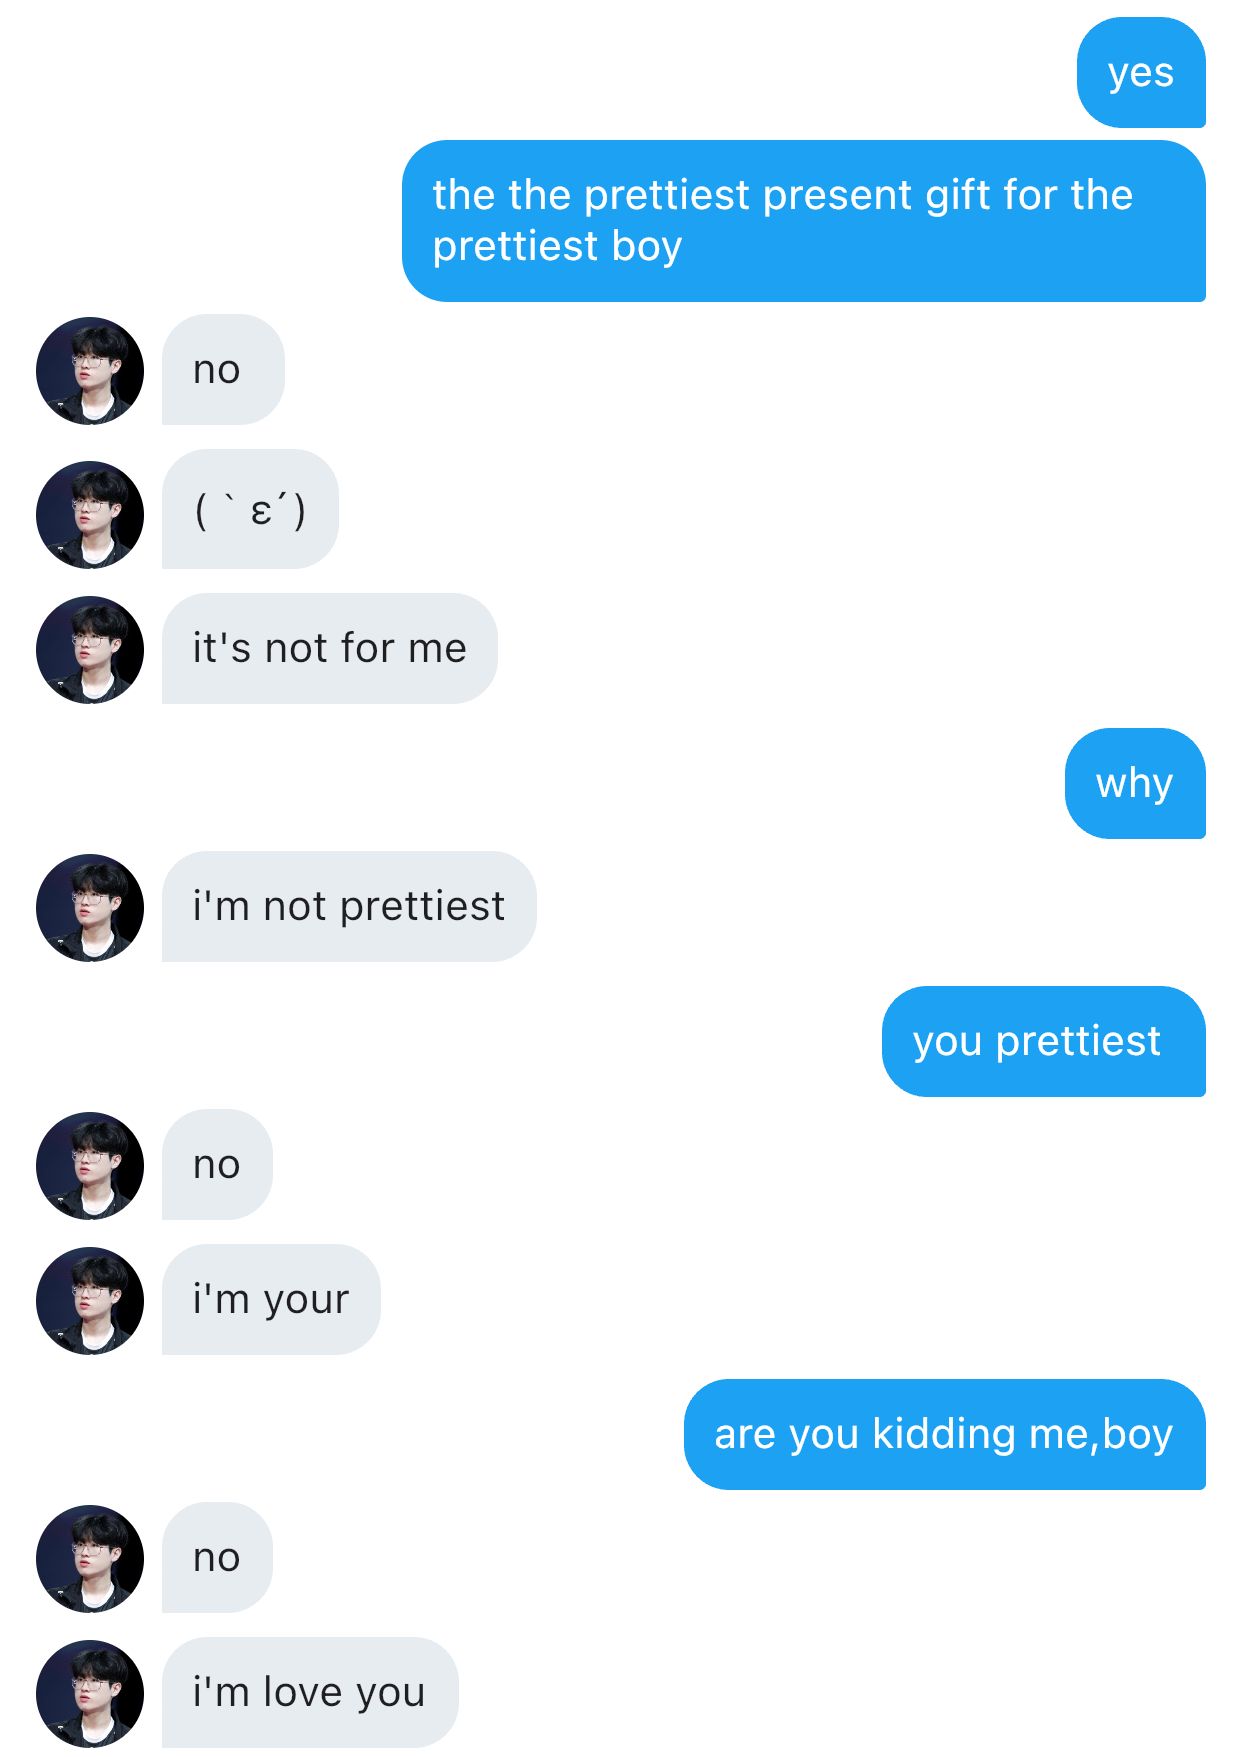The height and width of the screenshot is (1757, 1242).
Task: Click the avatar next to "it's not for me"
Action: (x=90, y=650)
